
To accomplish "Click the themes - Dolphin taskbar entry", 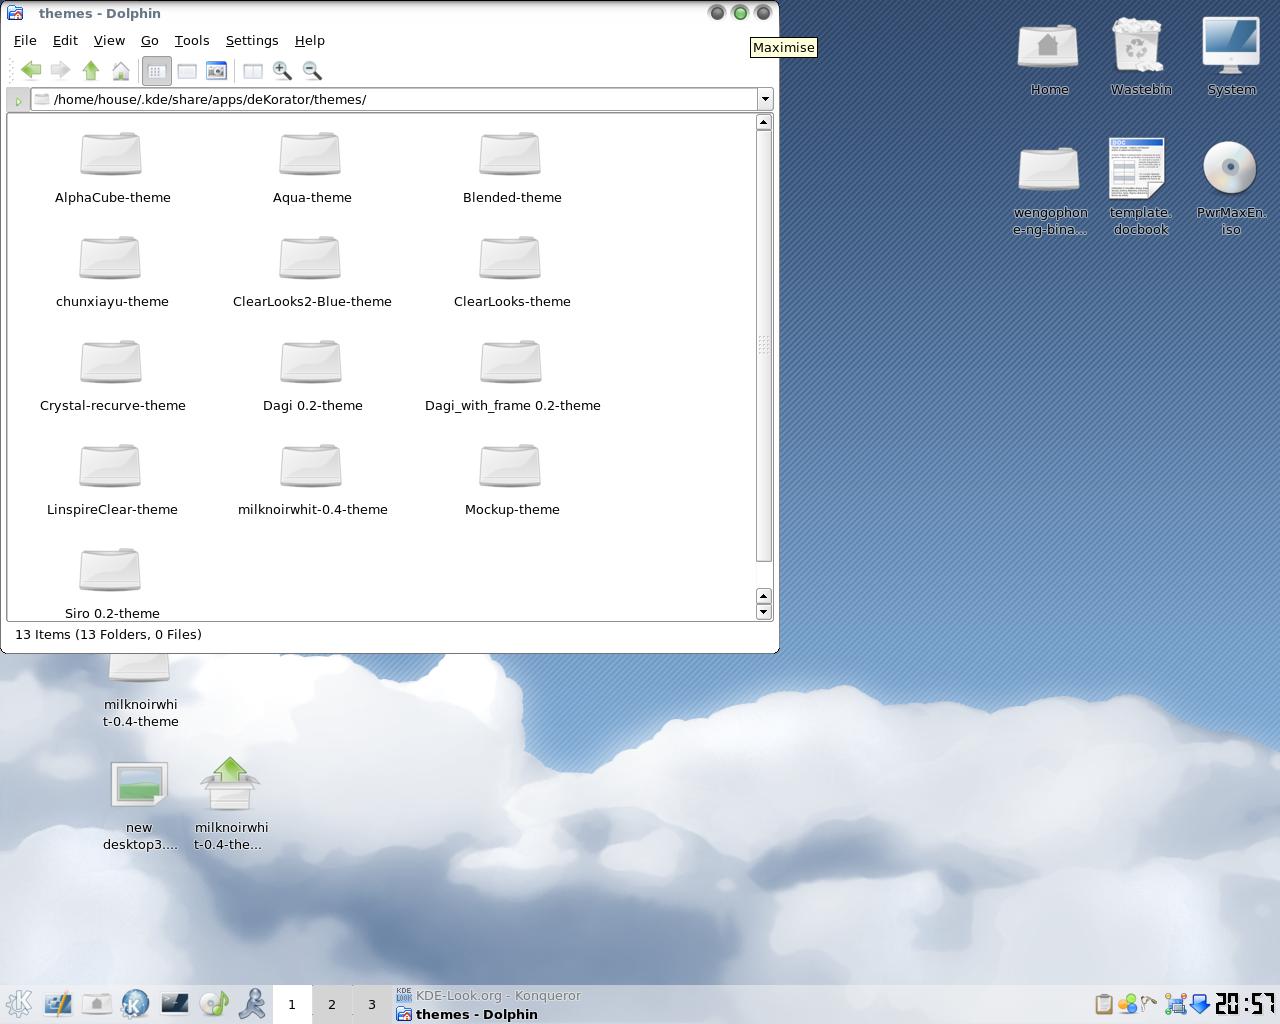I will (x=467, y=1014).
